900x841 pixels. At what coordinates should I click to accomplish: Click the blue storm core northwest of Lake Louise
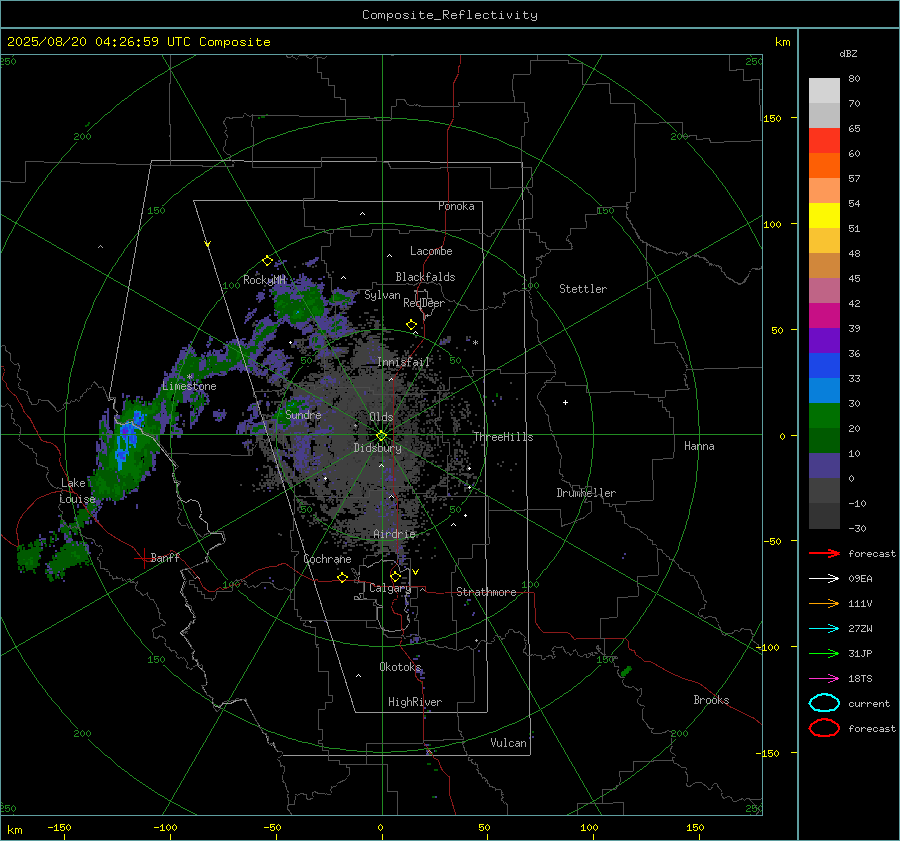pos(126,439)
